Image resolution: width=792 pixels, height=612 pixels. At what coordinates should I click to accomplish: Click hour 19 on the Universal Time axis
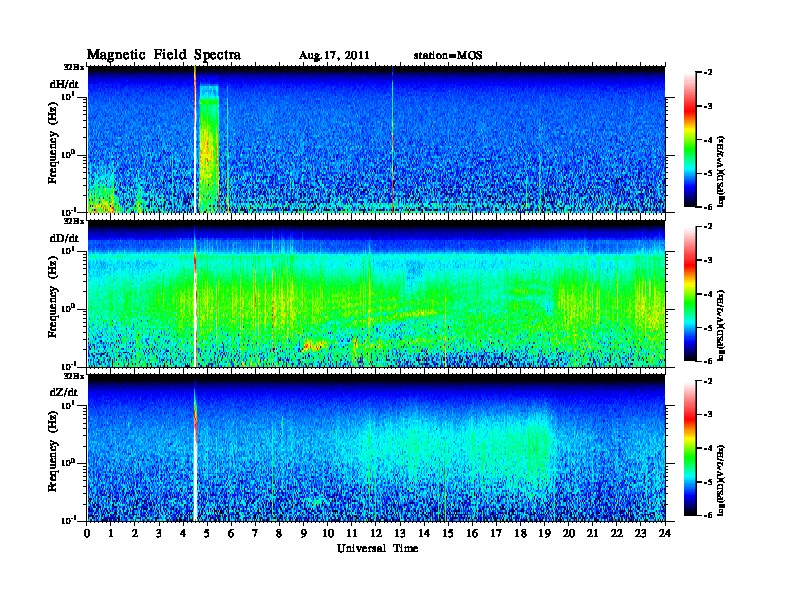tap(544, 533)
